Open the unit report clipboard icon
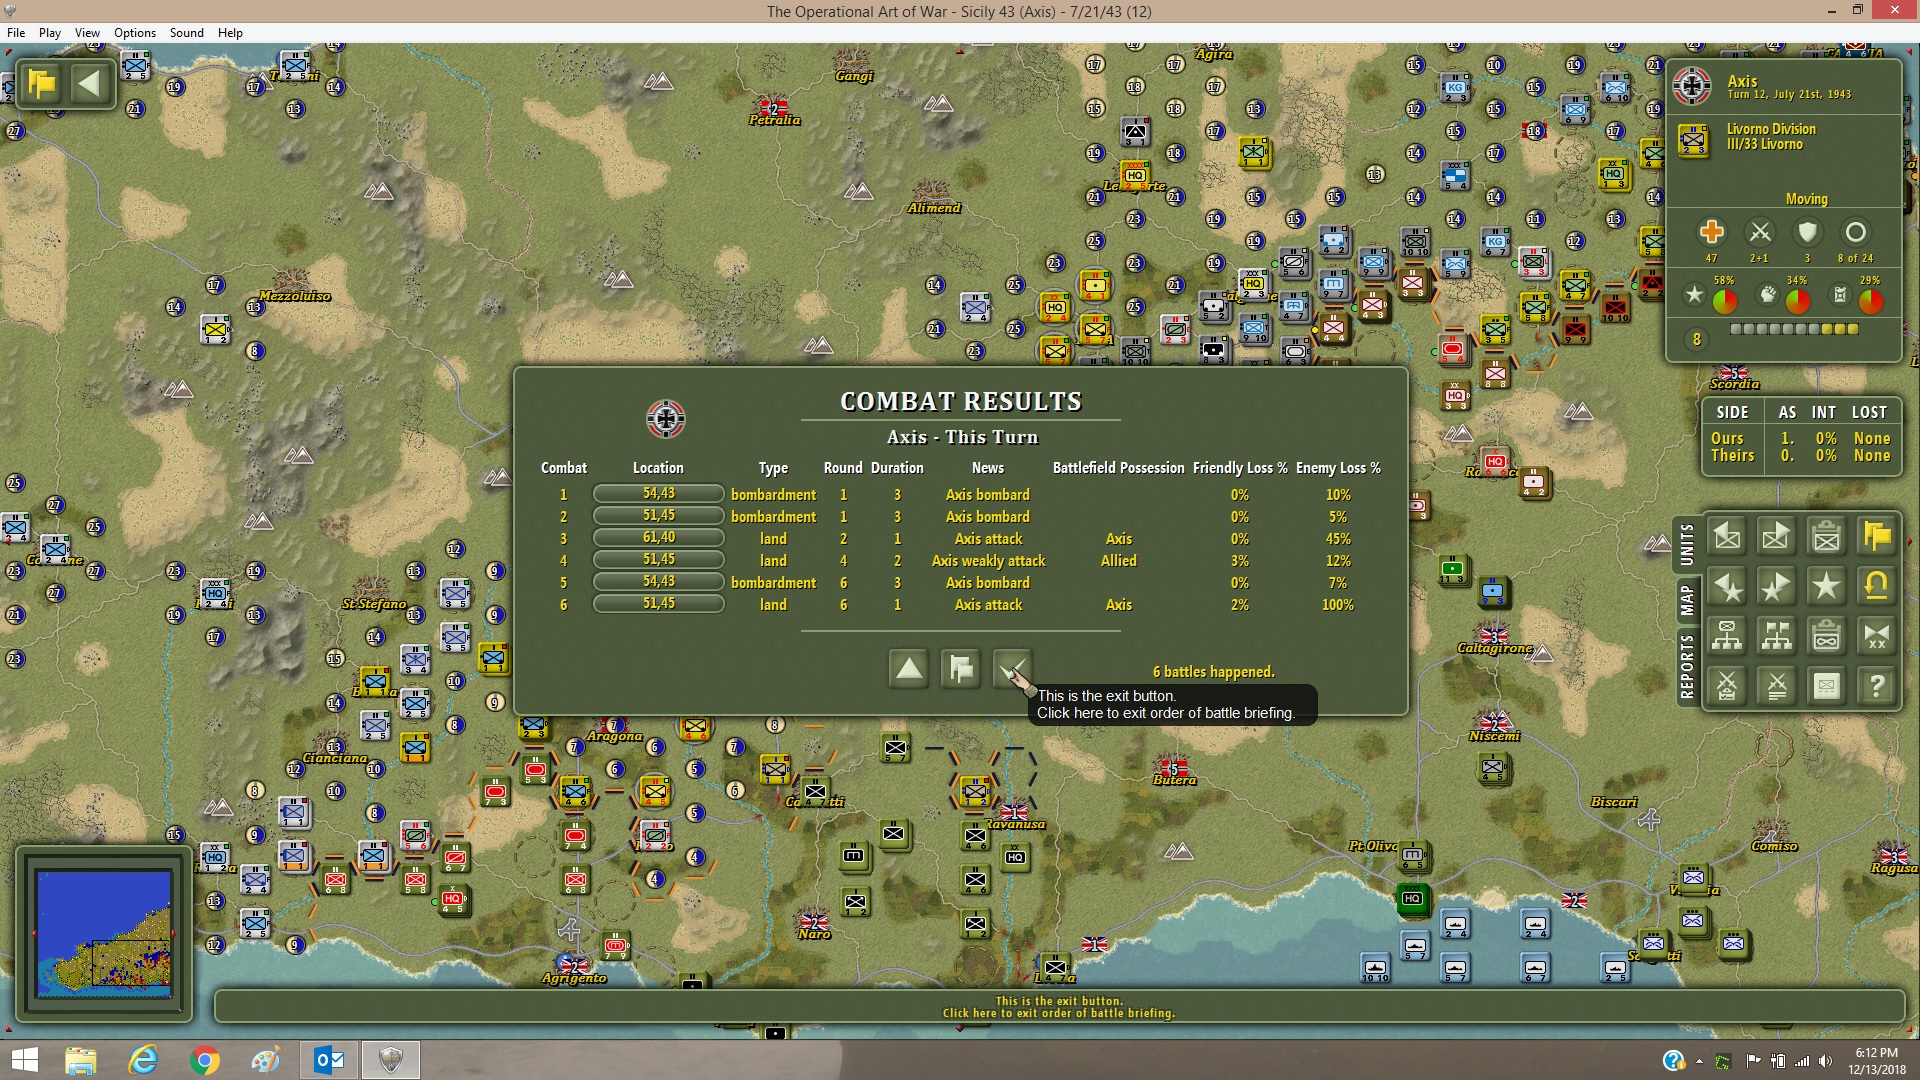This screenshot has width=1920, height=1080. (x=1827, y=537)
